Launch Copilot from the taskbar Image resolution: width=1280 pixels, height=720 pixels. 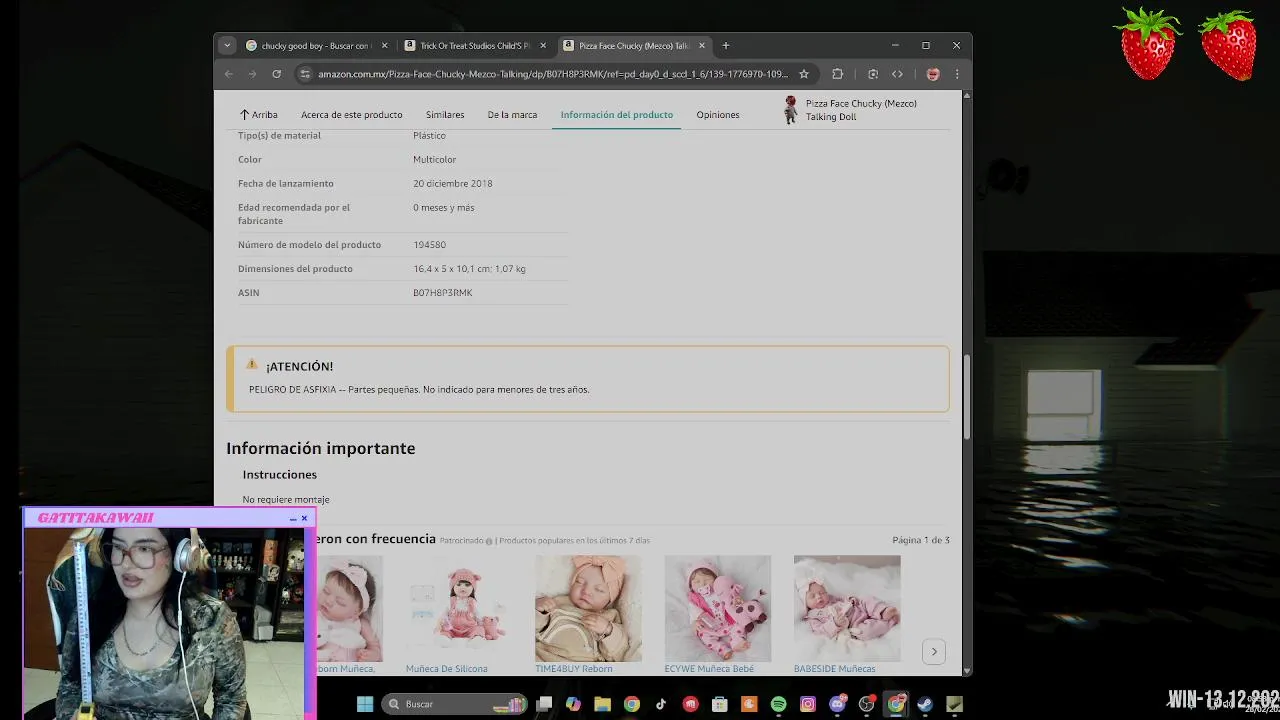click(573, 704)
